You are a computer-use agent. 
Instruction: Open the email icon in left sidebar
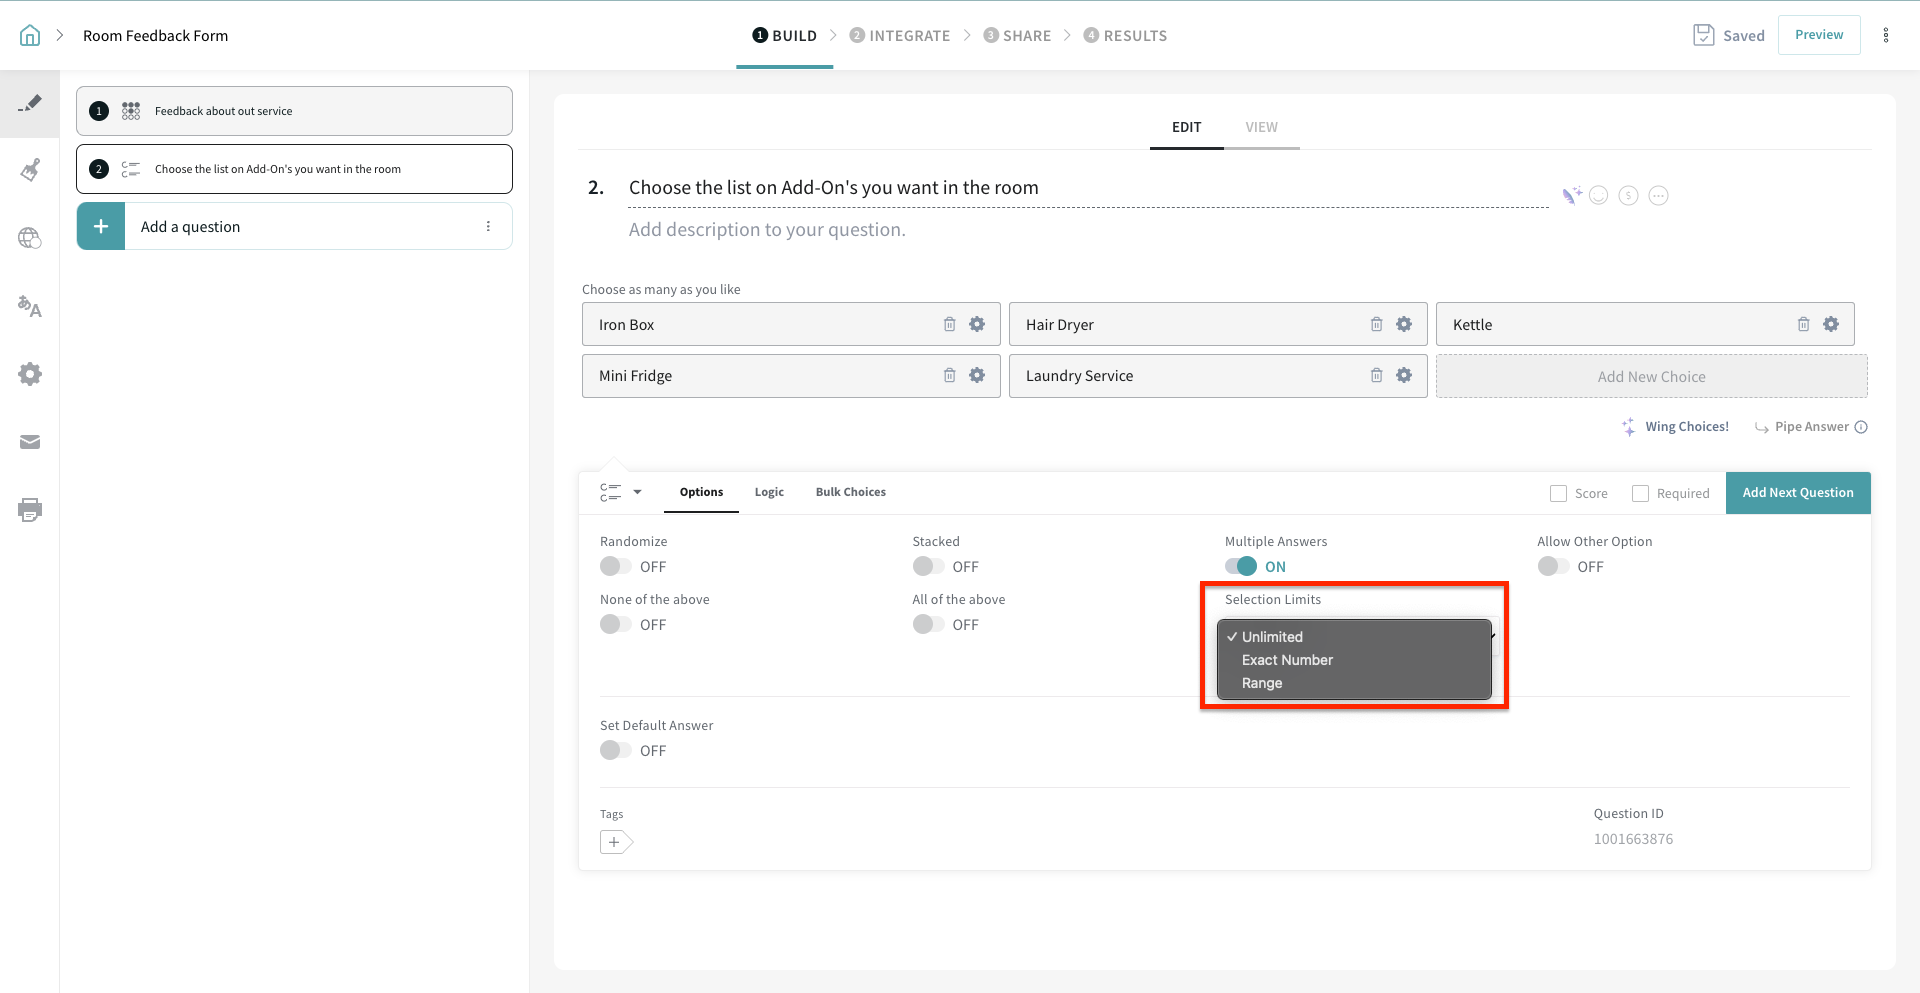[30, 442]
